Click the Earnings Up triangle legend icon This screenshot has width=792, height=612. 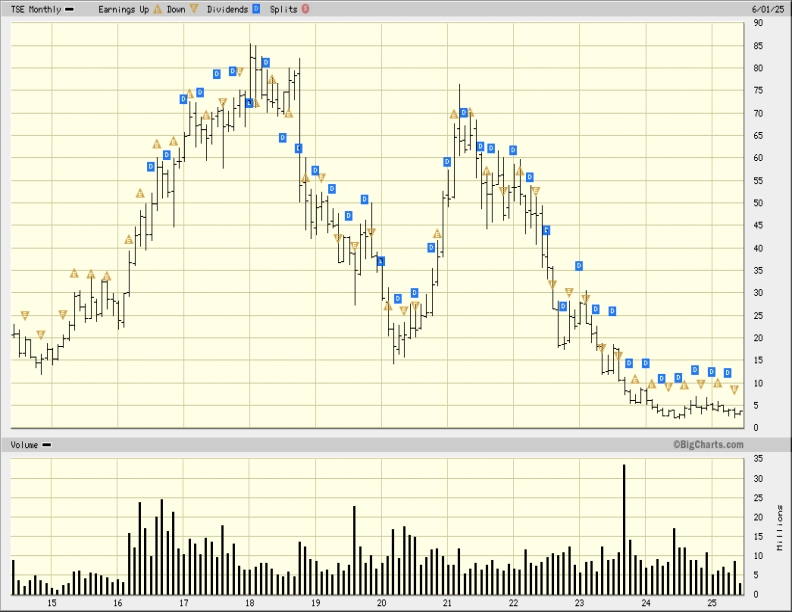(157, 8)
